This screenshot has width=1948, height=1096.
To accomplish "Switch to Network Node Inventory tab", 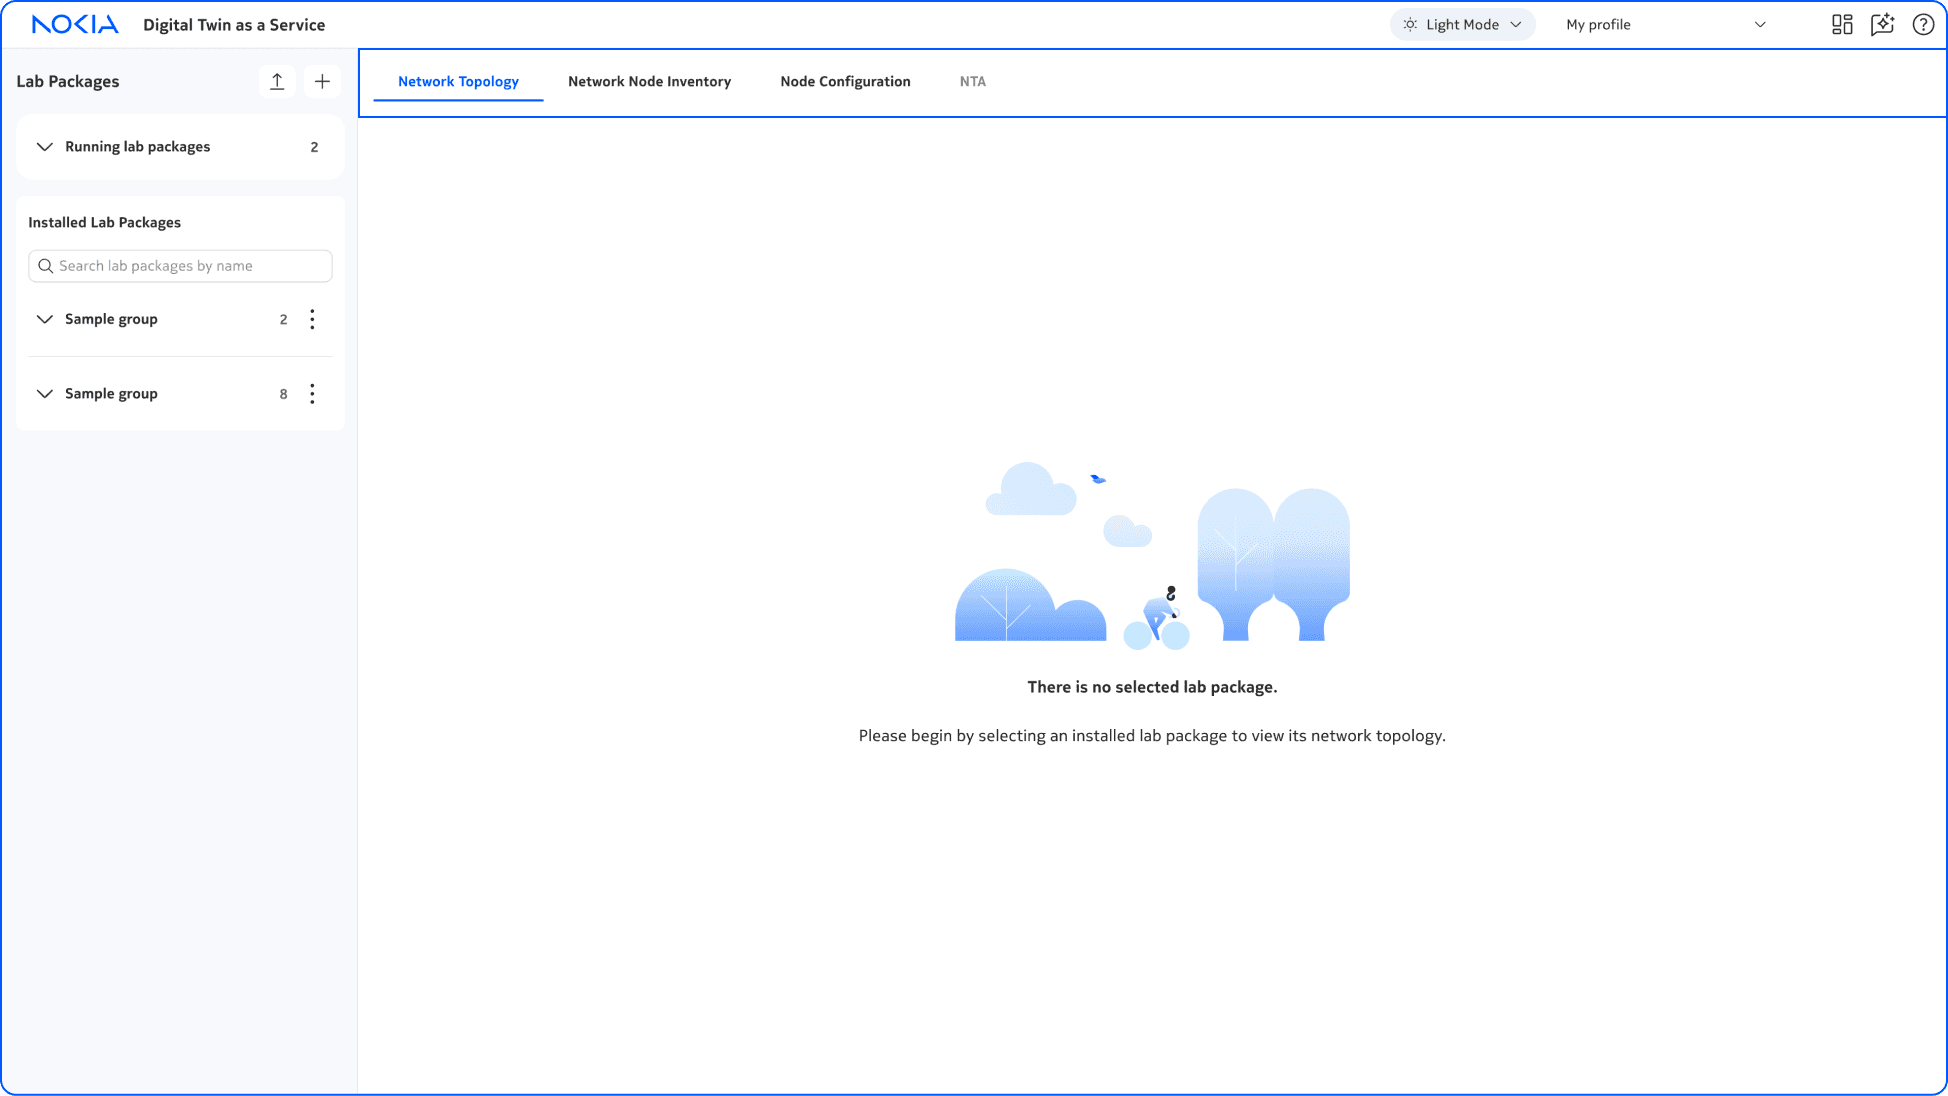I will tap(649, 82).
